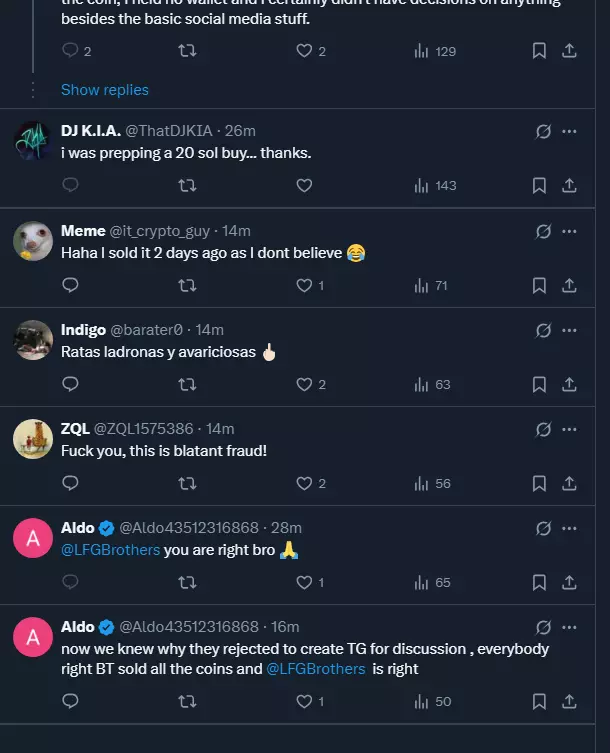Reply to Aldo's 16m tweet

[70, 701]
